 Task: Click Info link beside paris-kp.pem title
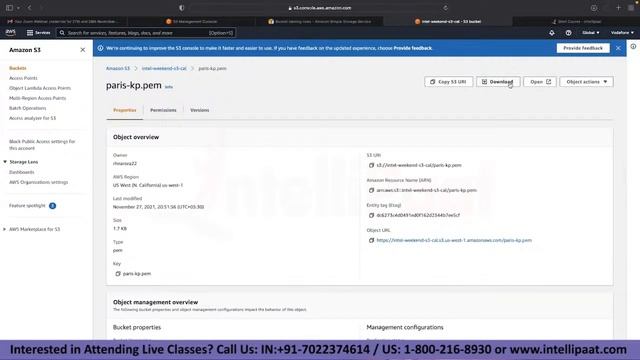click(169, 87)
